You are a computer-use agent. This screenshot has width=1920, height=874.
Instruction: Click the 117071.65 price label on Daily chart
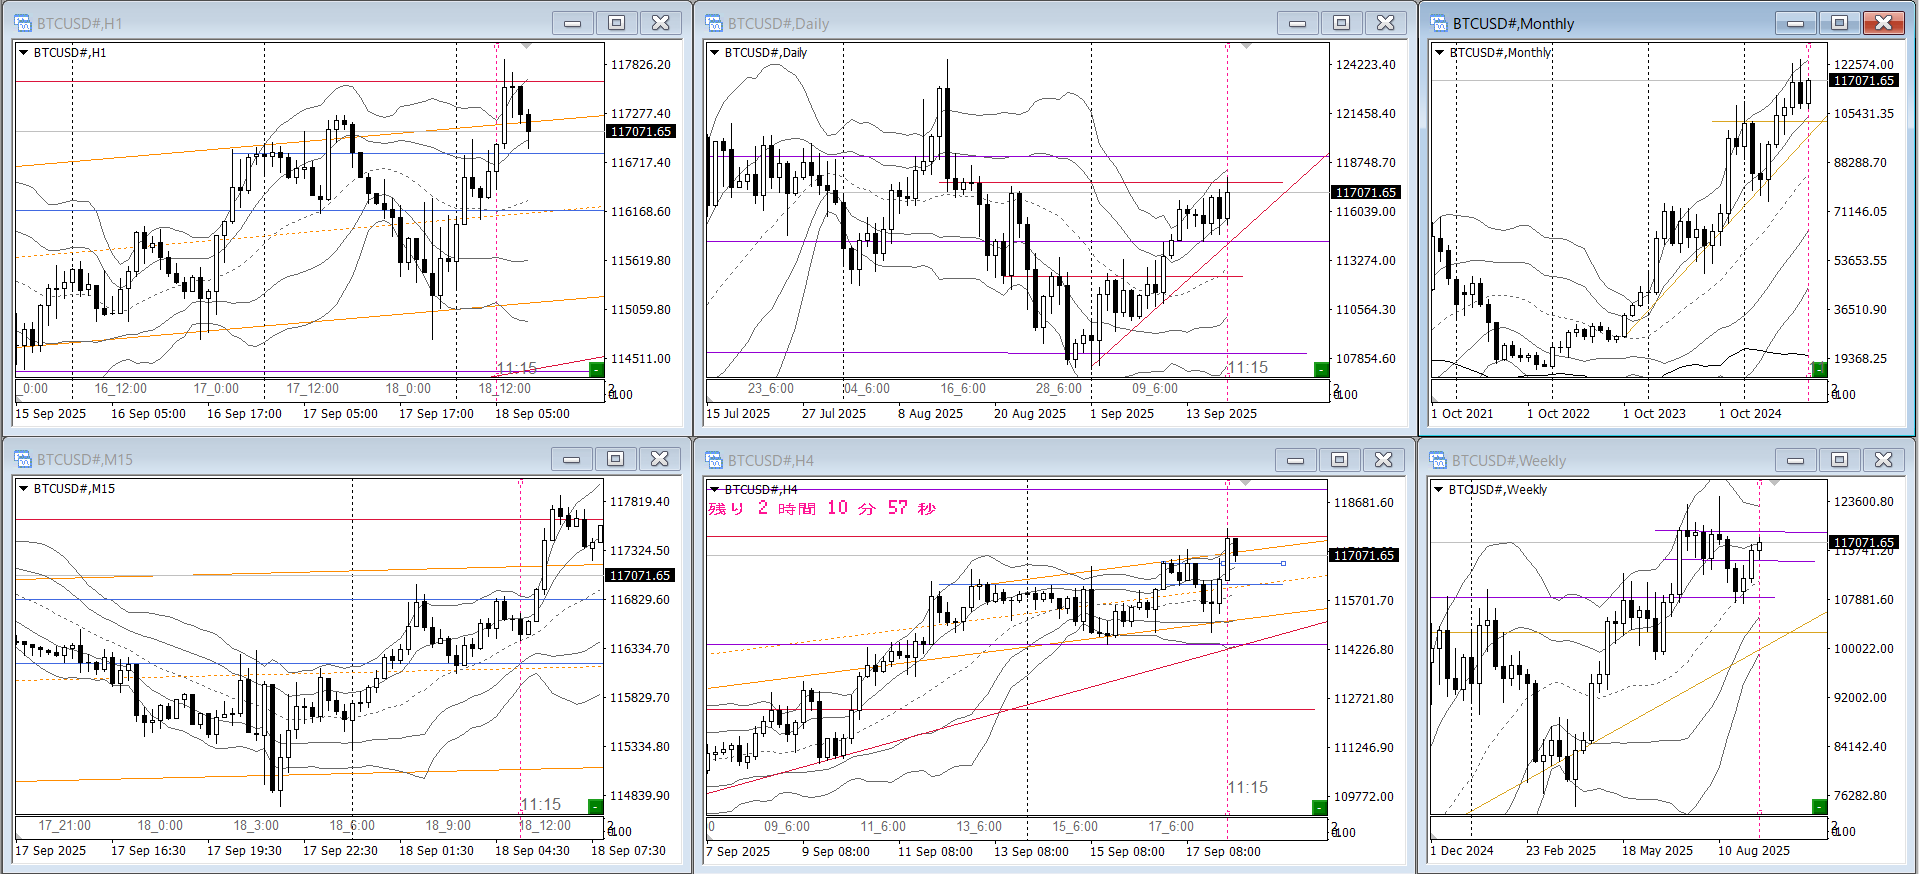1366,192
